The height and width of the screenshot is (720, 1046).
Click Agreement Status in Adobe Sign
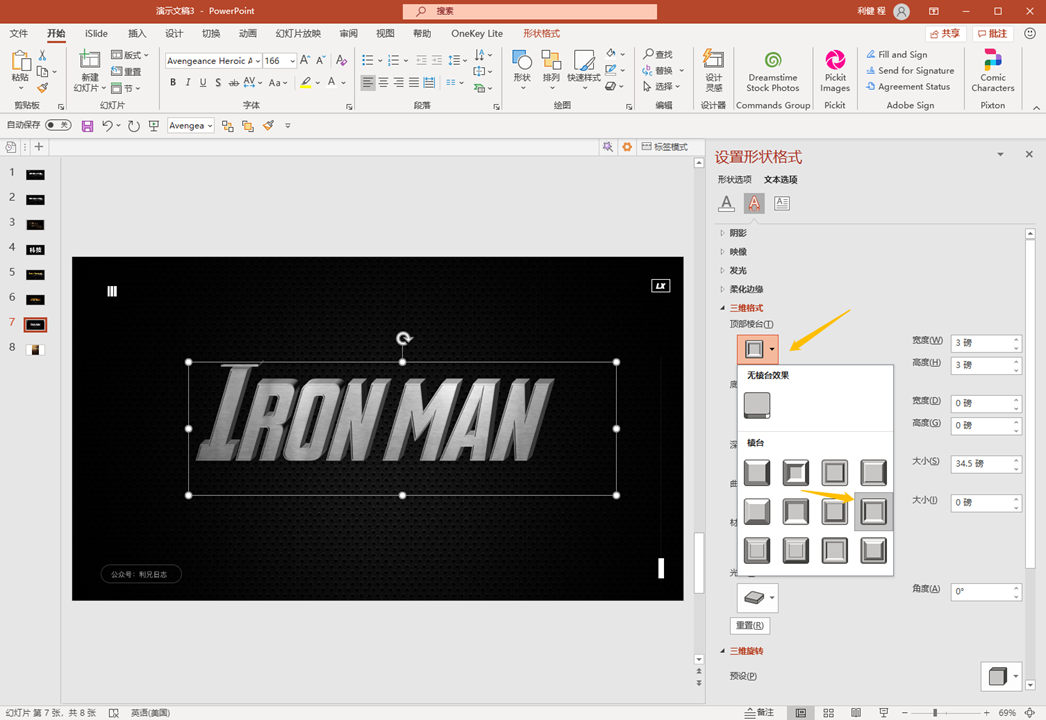click(x=907, y=86)
